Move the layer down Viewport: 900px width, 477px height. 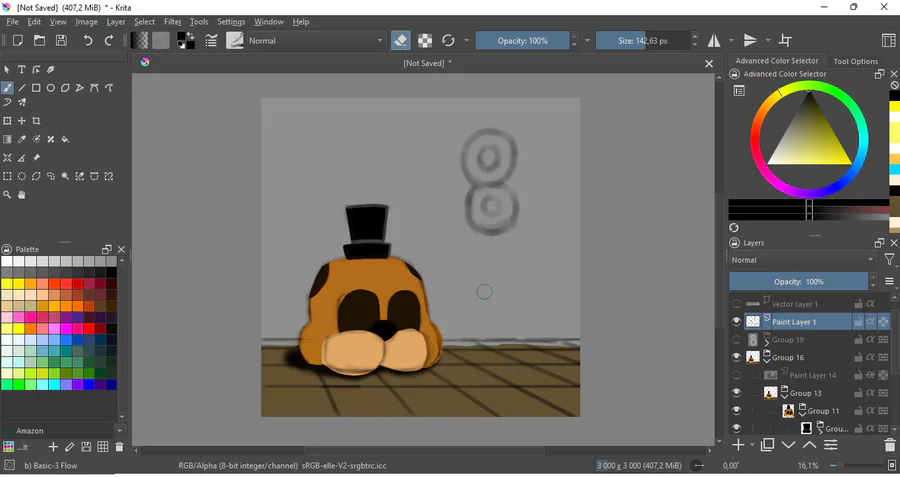click(x=789, y=445)
